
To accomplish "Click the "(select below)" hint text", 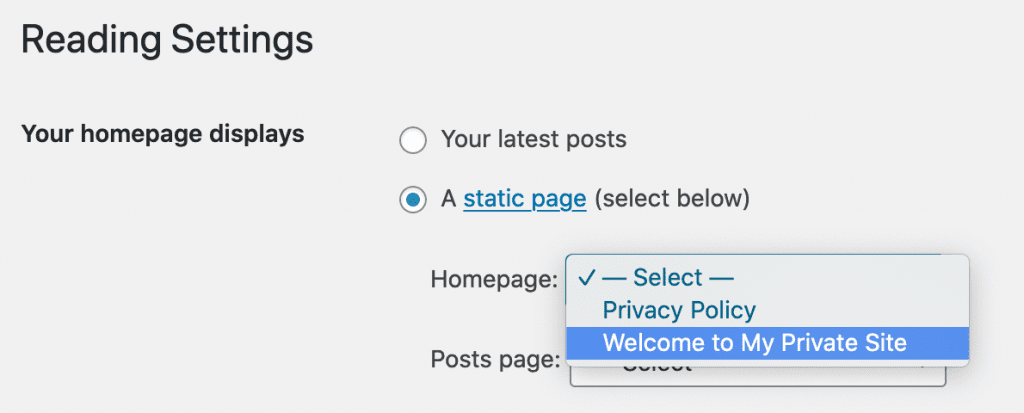I will [671, 199].
